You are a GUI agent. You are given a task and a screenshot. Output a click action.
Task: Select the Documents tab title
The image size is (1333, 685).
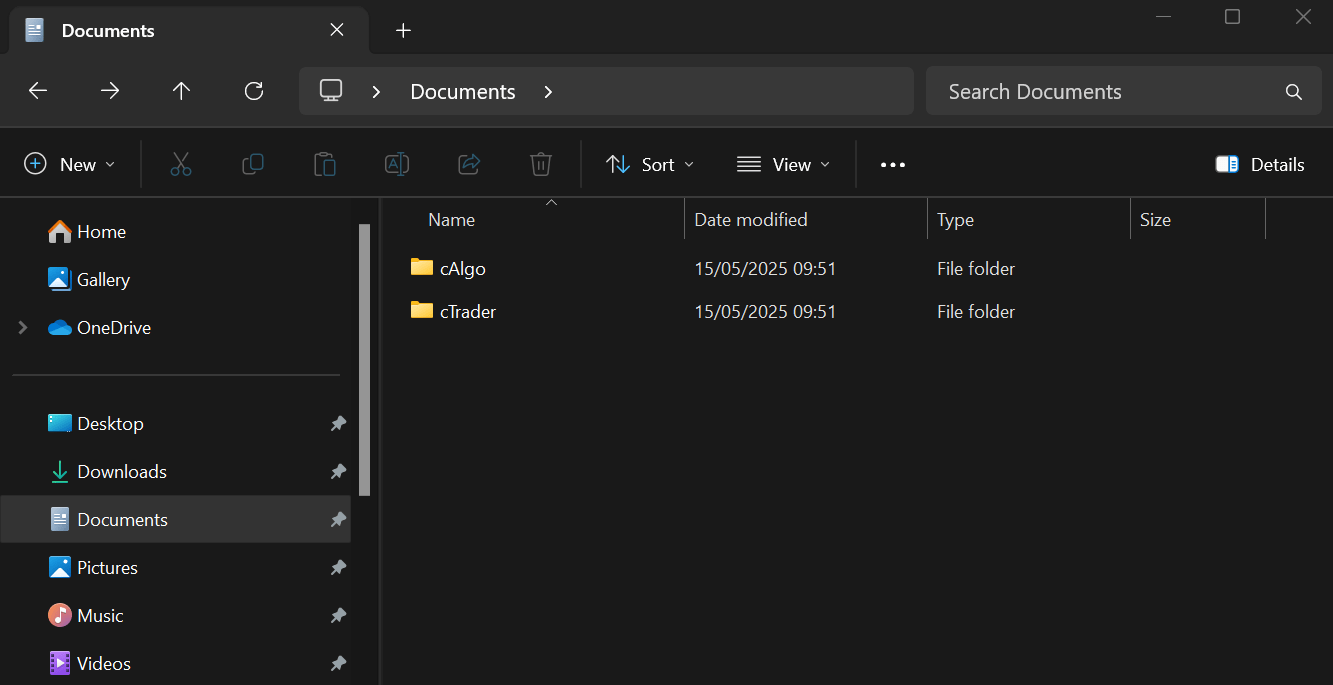coord(108,30)
